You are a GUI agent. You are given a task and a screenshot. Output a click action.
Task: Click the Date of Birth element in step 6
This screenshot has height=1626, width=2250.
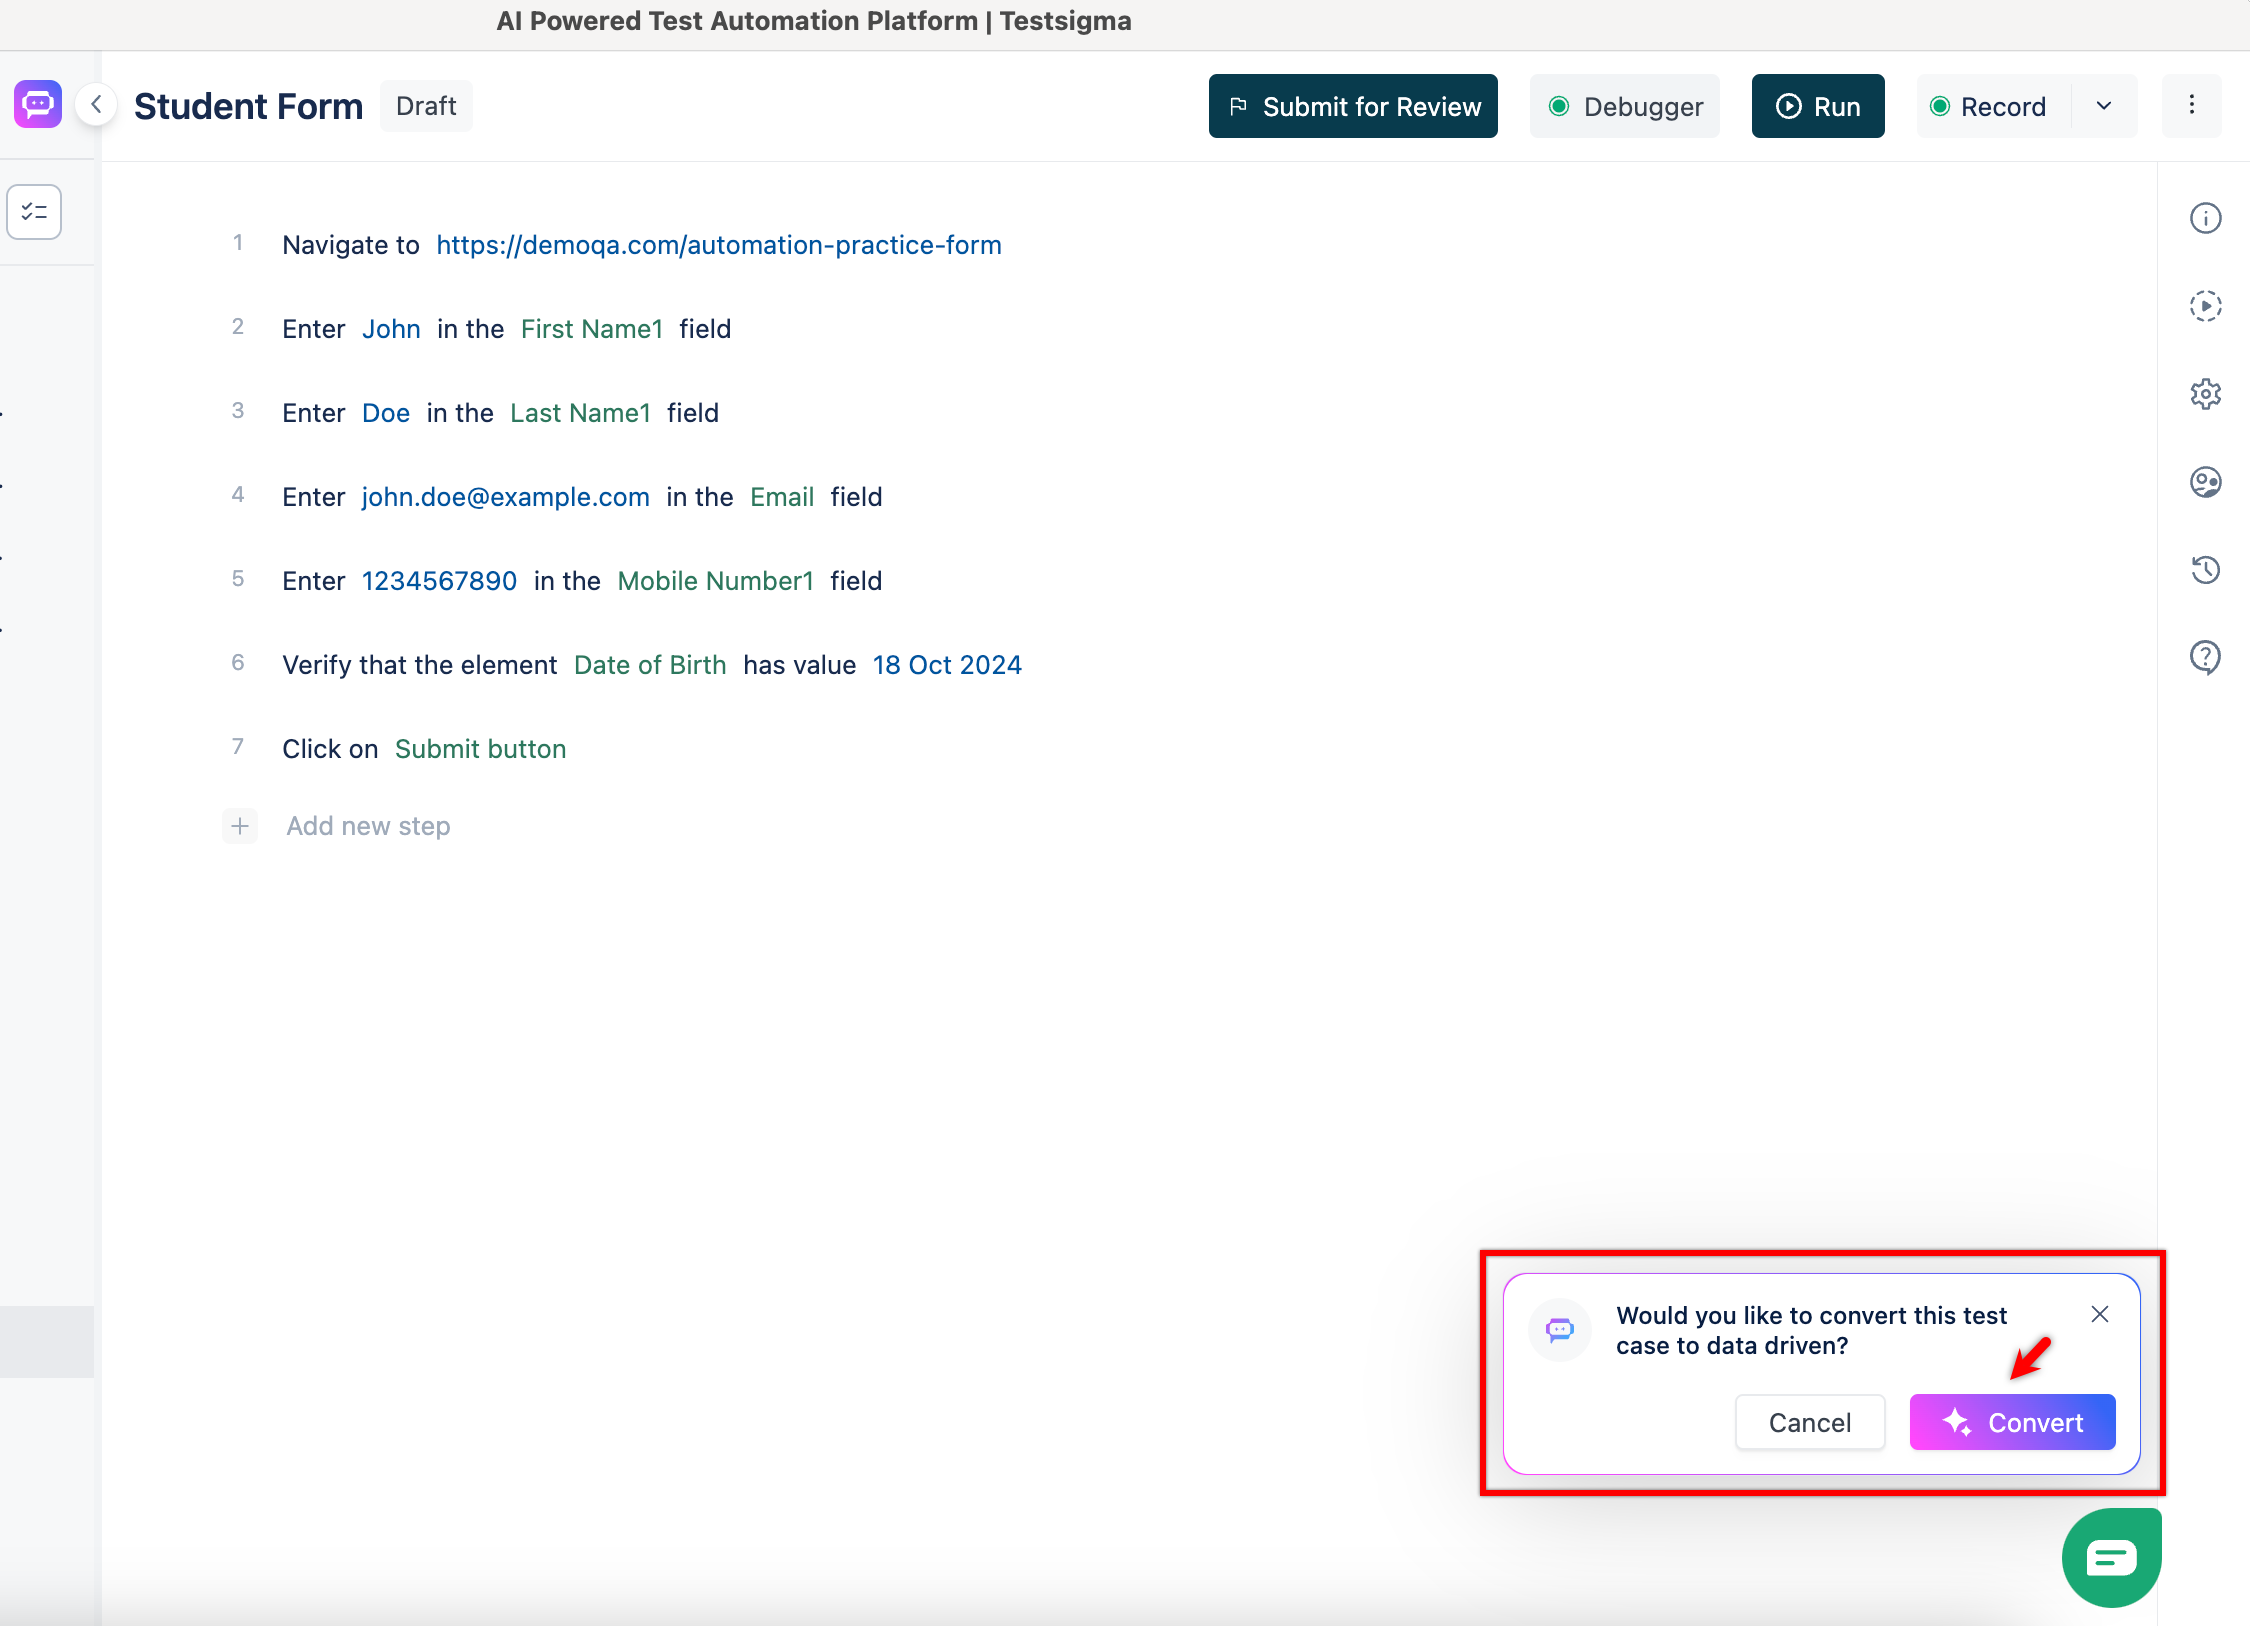click(650, 665)
